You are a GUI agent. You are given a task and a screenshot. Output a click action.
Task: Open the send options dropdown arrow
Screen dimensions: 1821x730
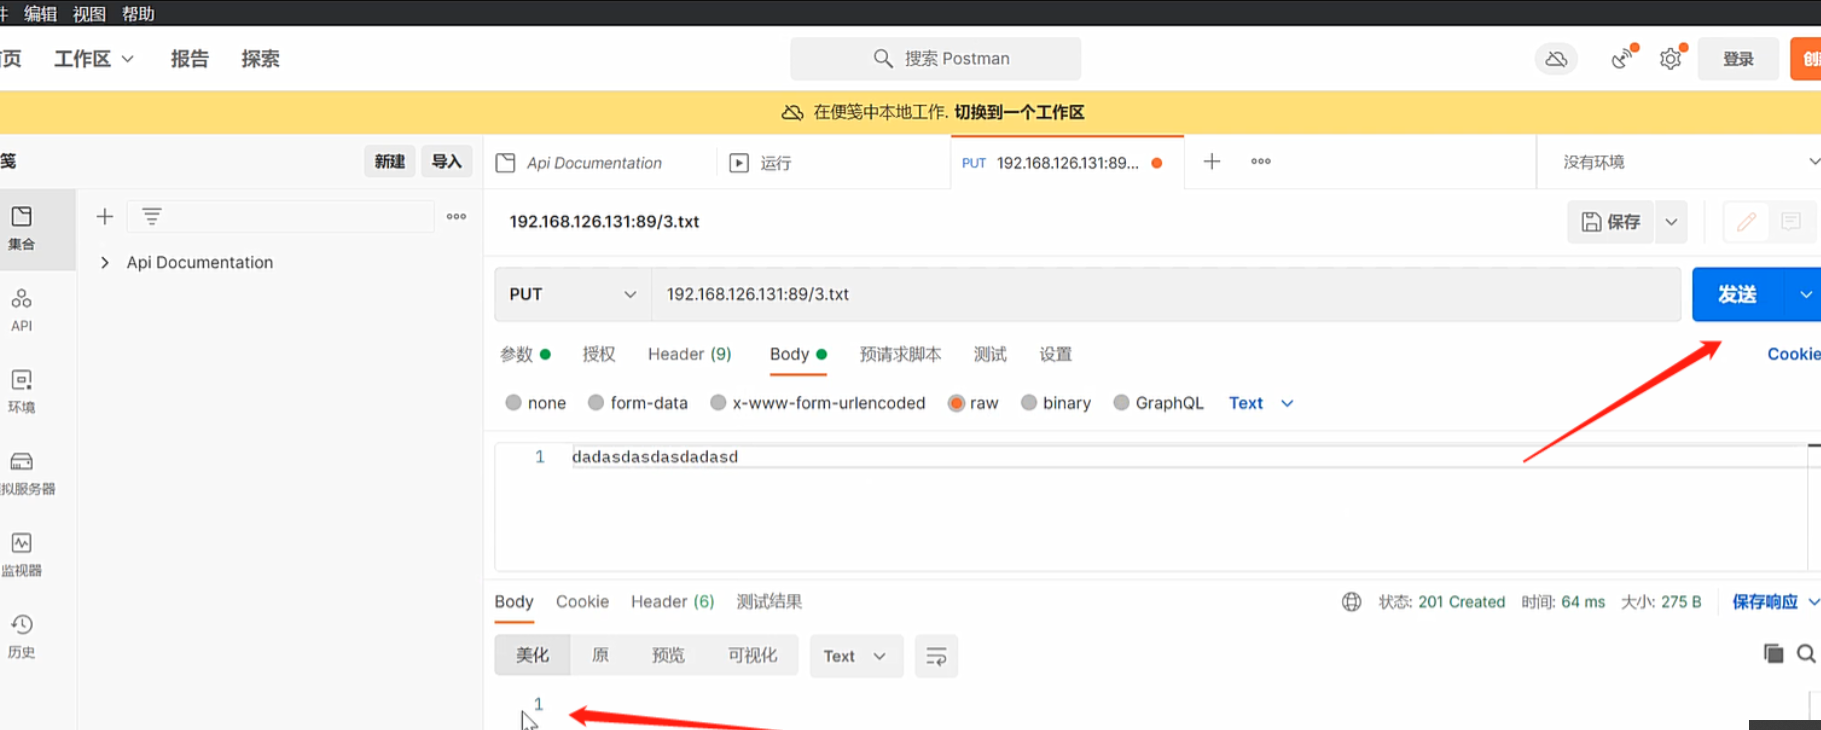(x=1805, y=294)
